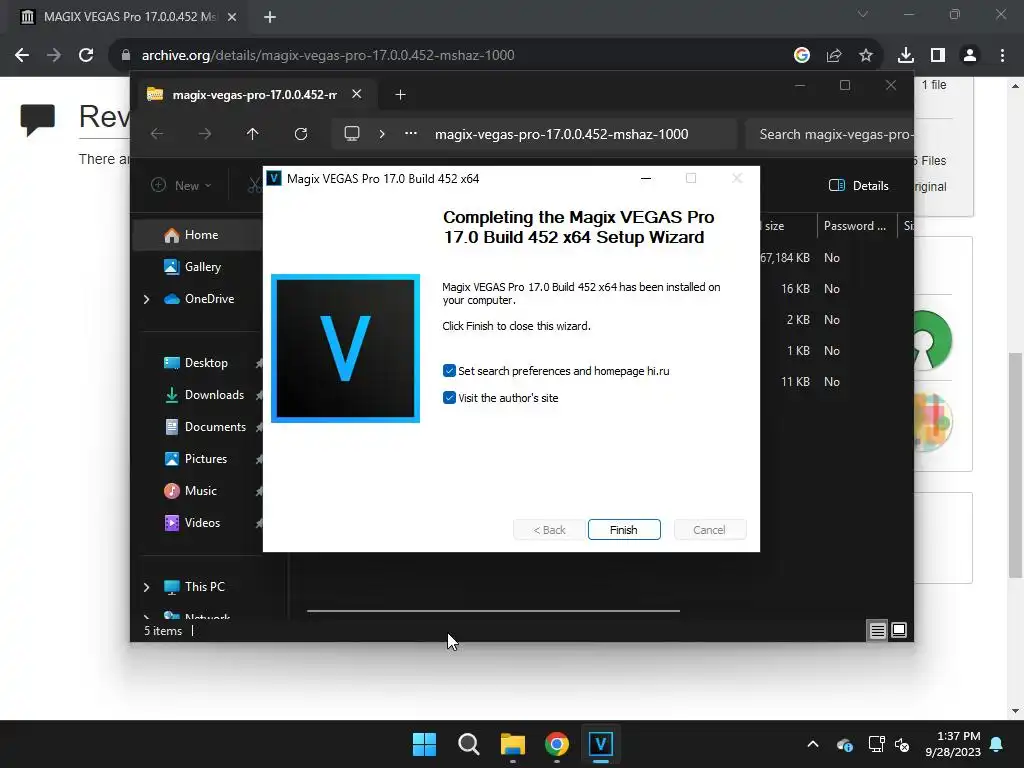Open a new Chrome tab
The height and width of the screenshot is (768, 1024).
tap(270, 17)
